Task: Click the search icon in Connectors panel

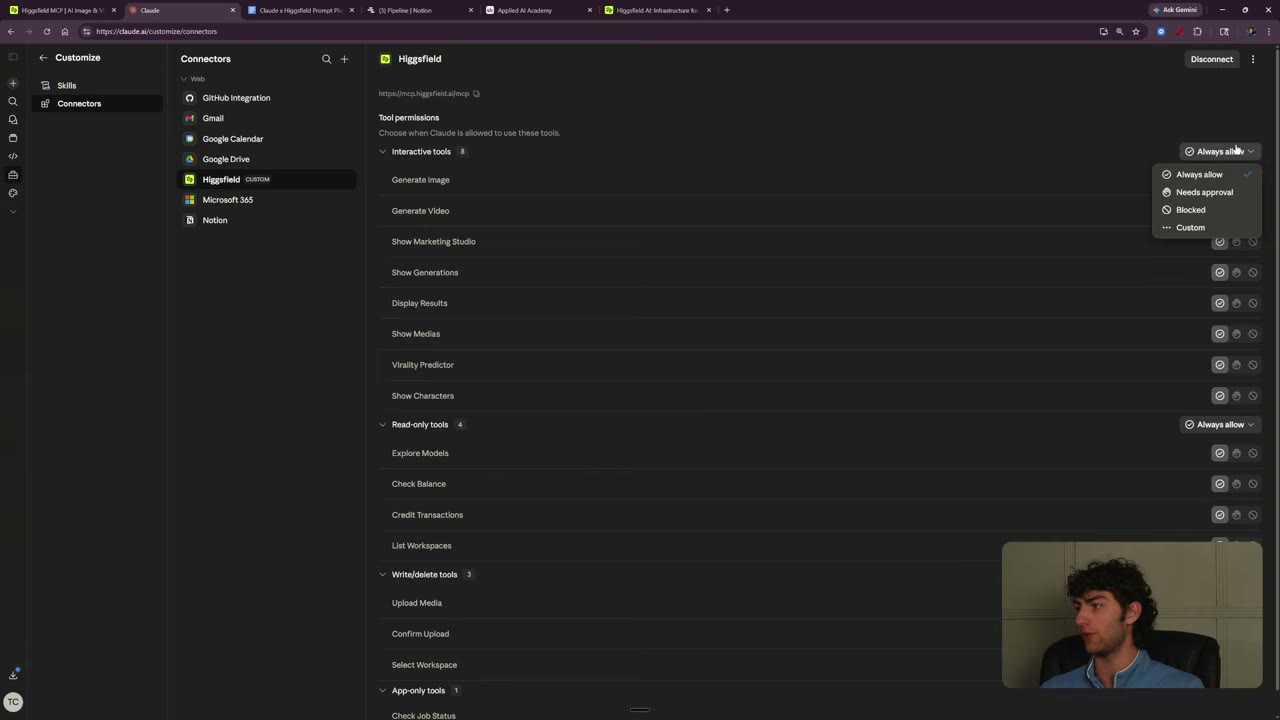Action: click(326, 59)
